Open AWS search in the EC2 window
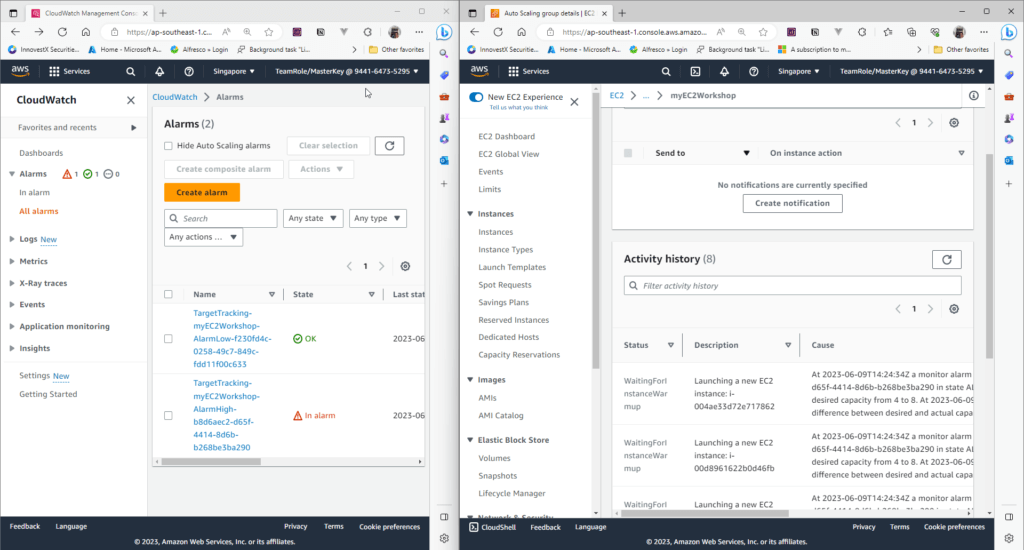The image size is (1024, 550). tap(665, 71)
